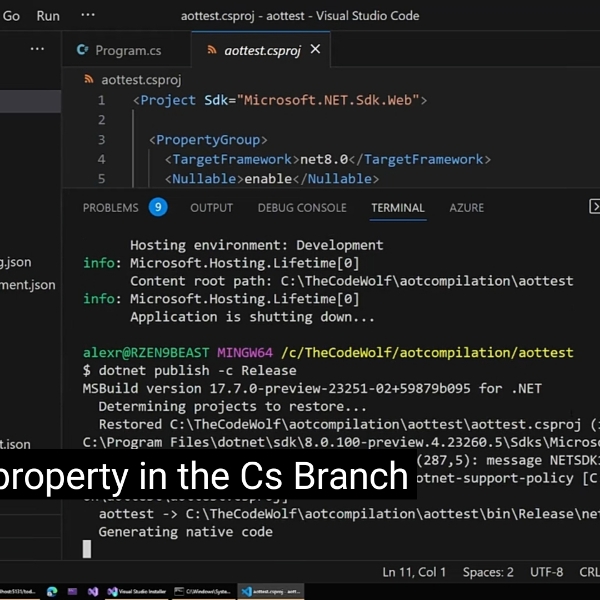Open Visual Studio Installer from the taskbar

132,592
